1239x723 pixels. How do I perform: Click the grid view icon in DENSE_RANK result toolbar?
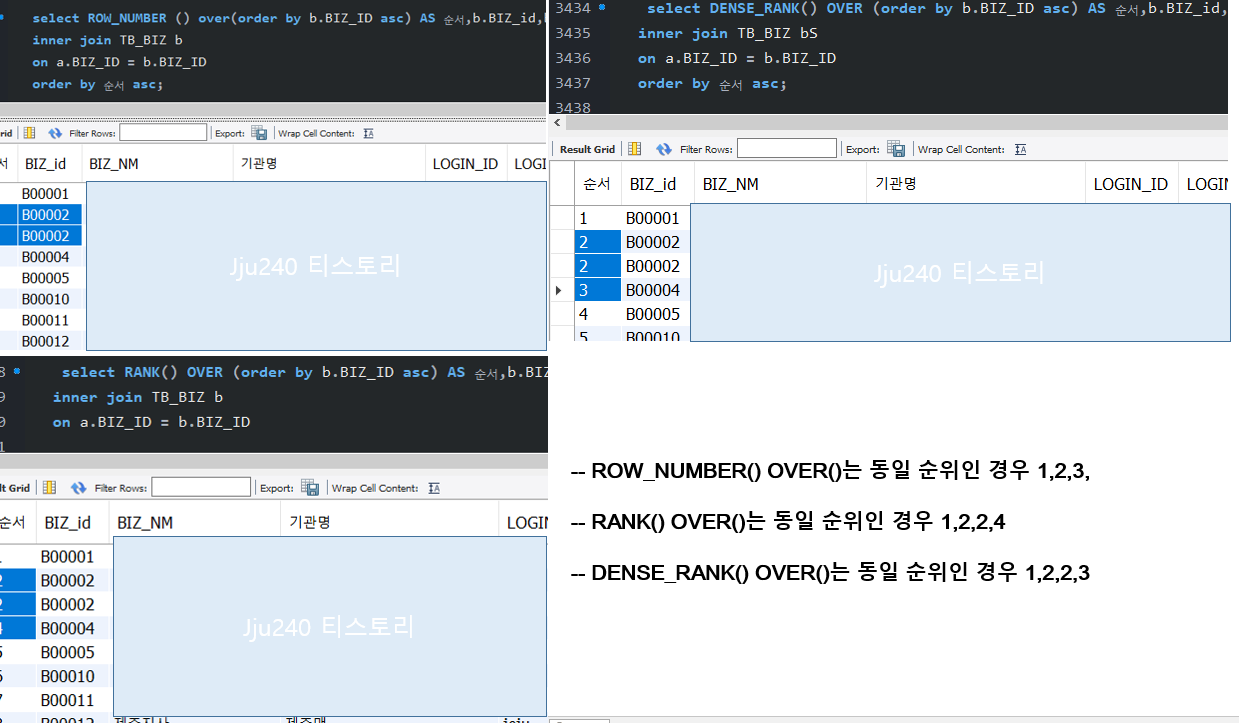[634, 149]
